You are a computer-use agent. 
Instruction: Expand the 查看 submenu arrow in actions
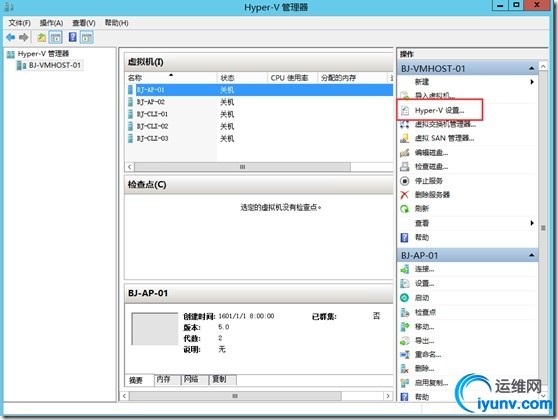click(x=532, y=223)
